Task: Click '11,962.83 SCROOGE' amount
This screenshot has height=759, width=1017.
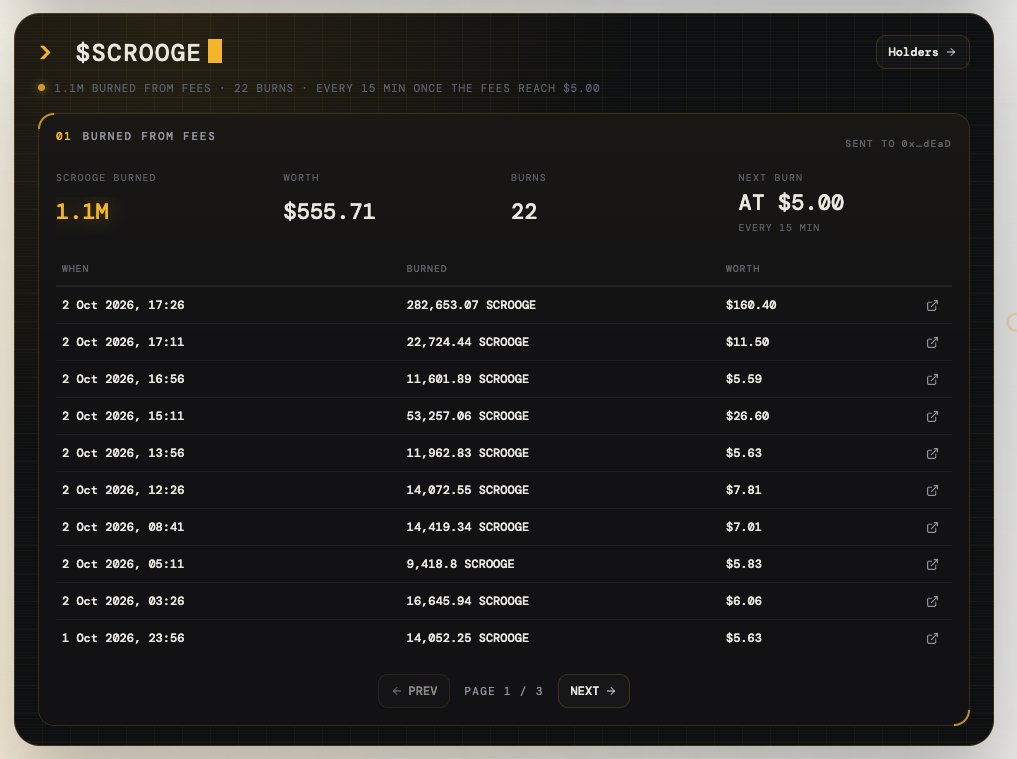Action: [468, 453]
